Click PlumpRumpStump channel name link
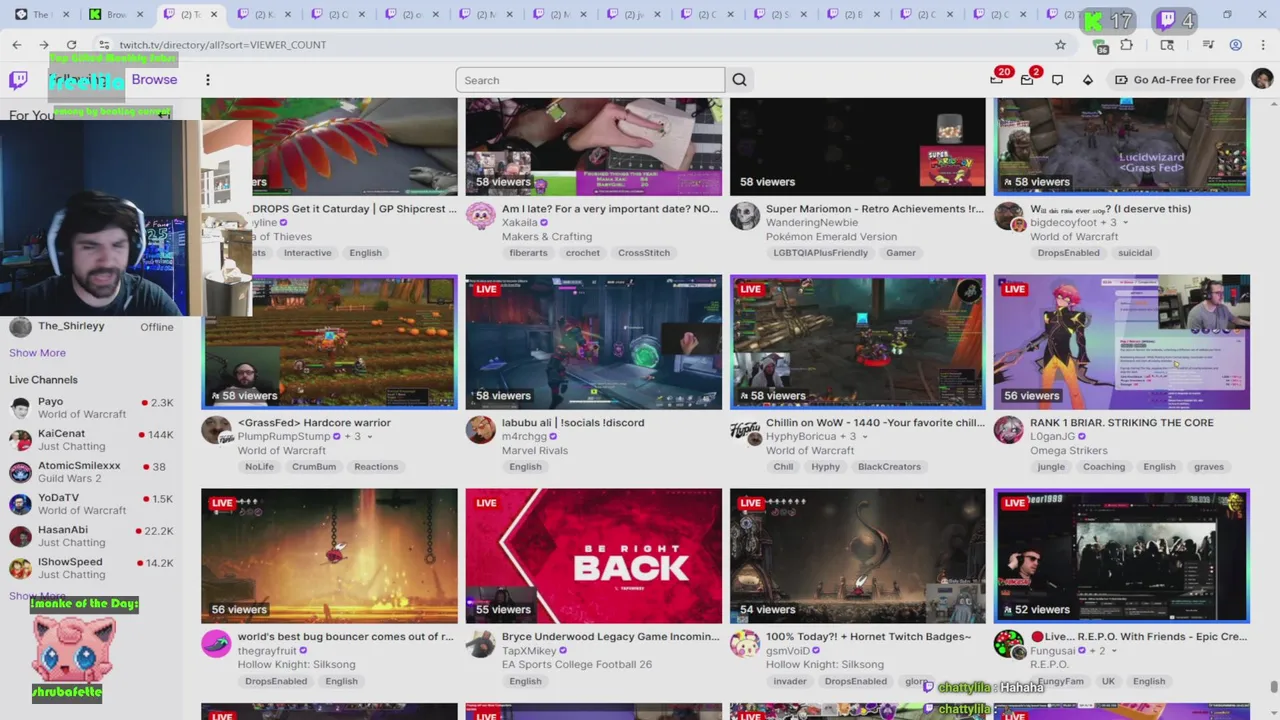The image size is (1280, 720). (x=284, y=437)
